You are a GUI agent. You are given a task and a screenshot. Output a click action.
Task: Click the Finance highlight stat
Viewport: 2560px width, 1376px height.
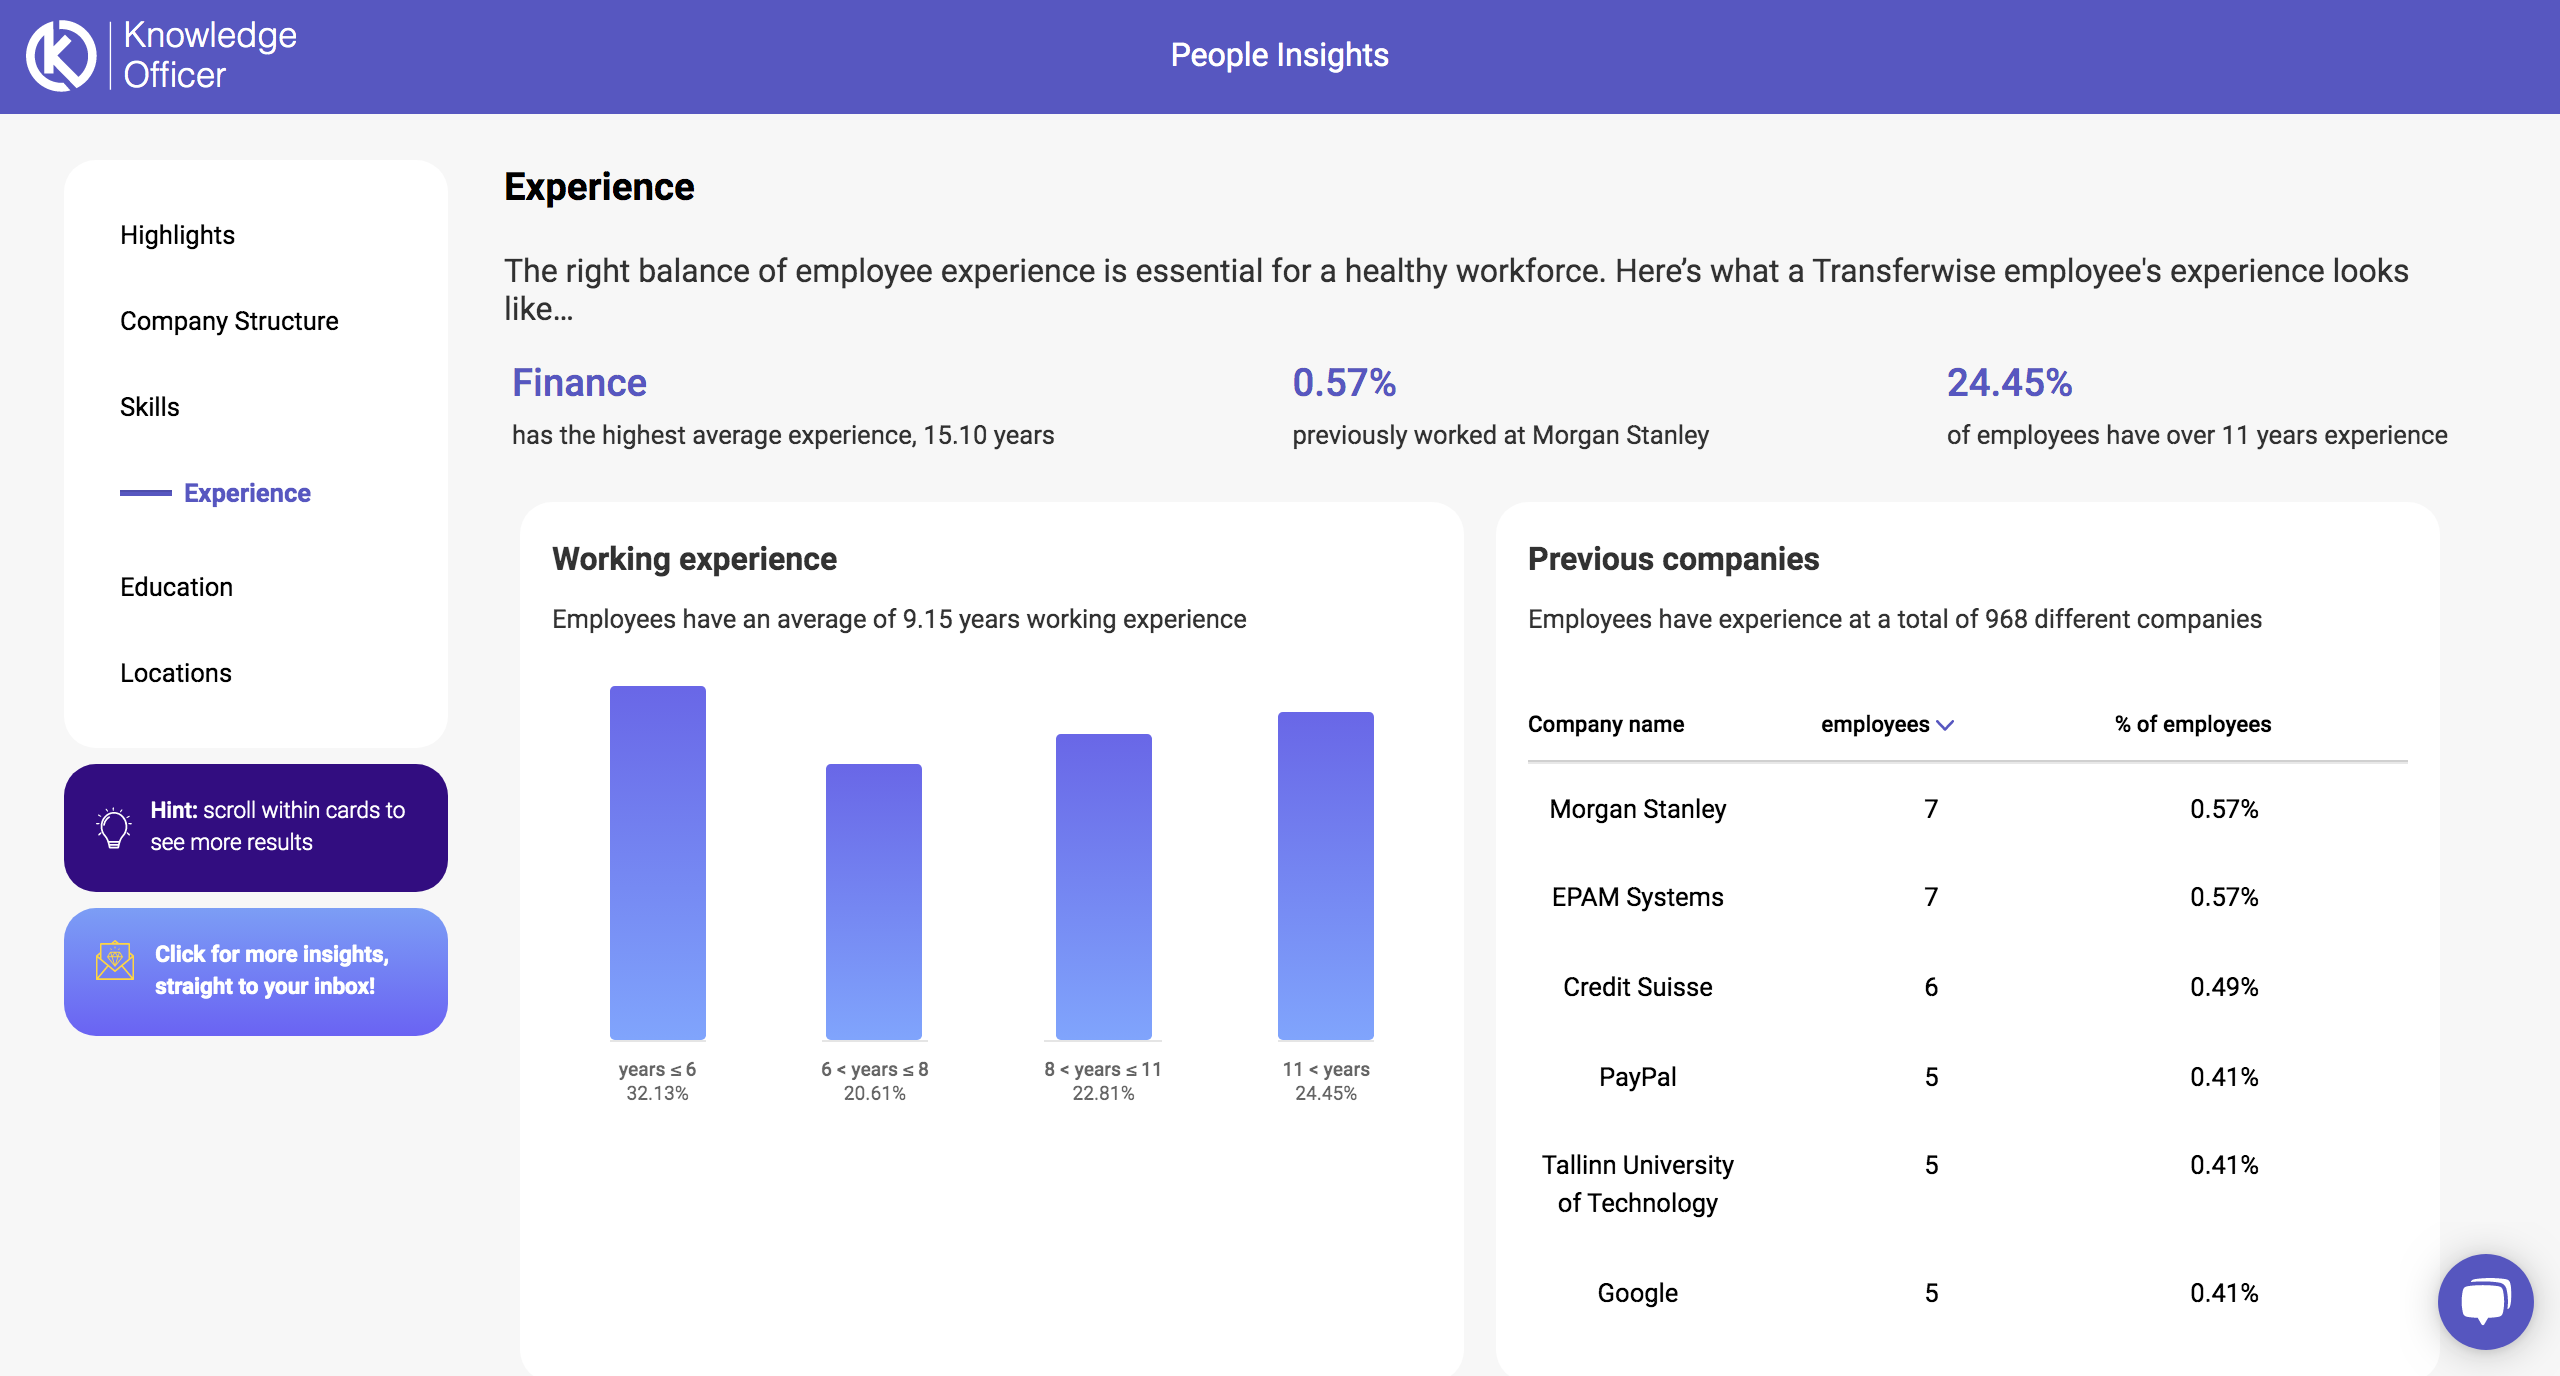(x=579, y=382)
